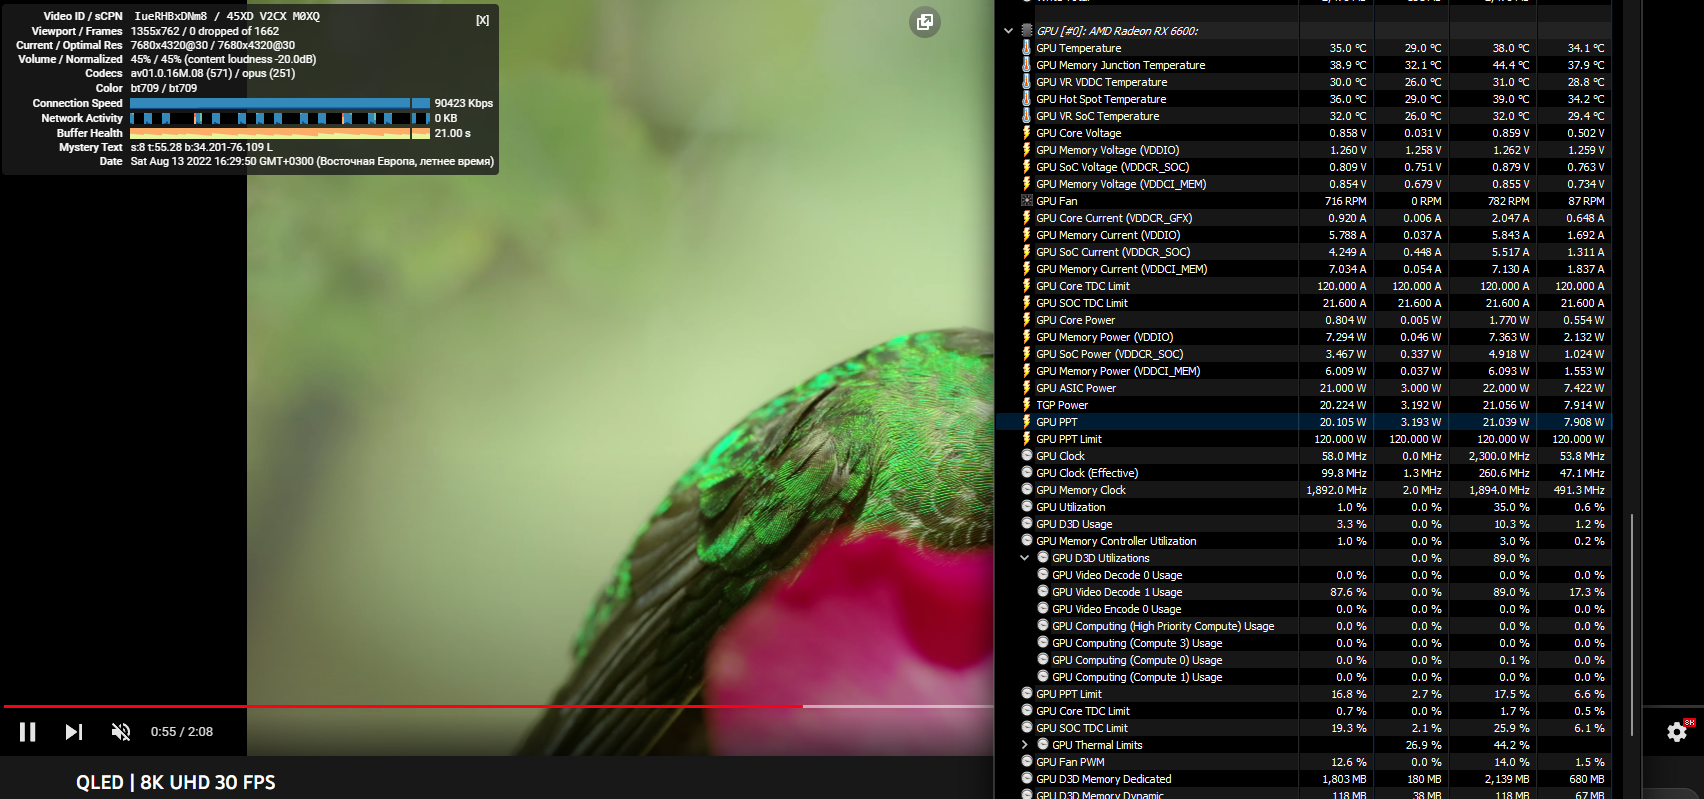Expand the GPU Thermal Limits subgroup
This screenshot has width=1704, height=799.
tap(1024, 745)
